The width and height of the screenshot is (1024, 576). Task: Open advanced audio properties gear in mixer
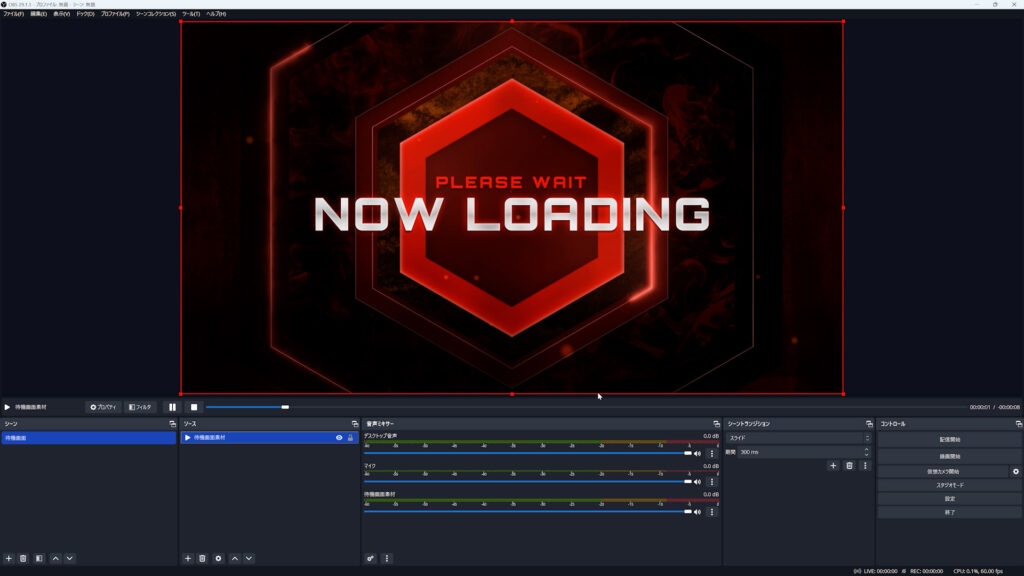pyautogui.click(x=370, y=558)
